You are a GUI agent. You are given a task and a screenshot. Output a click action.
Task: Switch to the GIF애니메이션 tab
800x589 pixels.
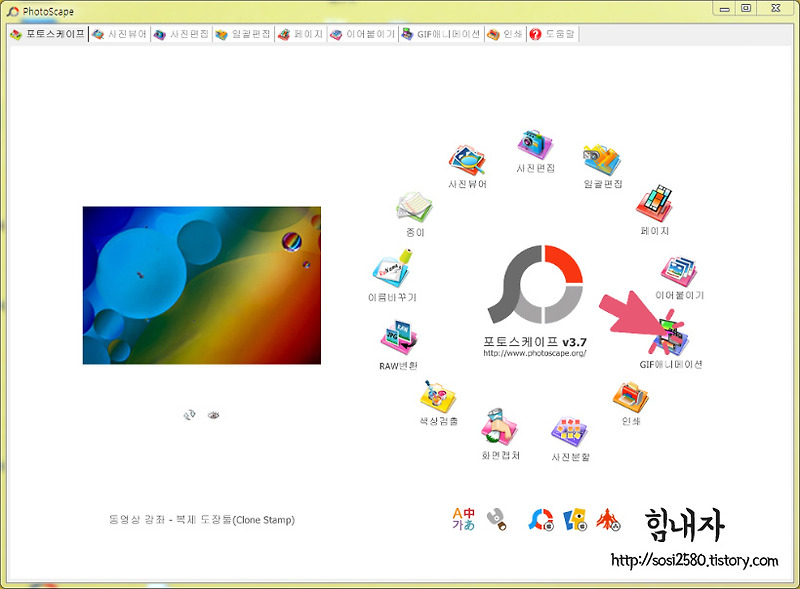pos(441,34)
